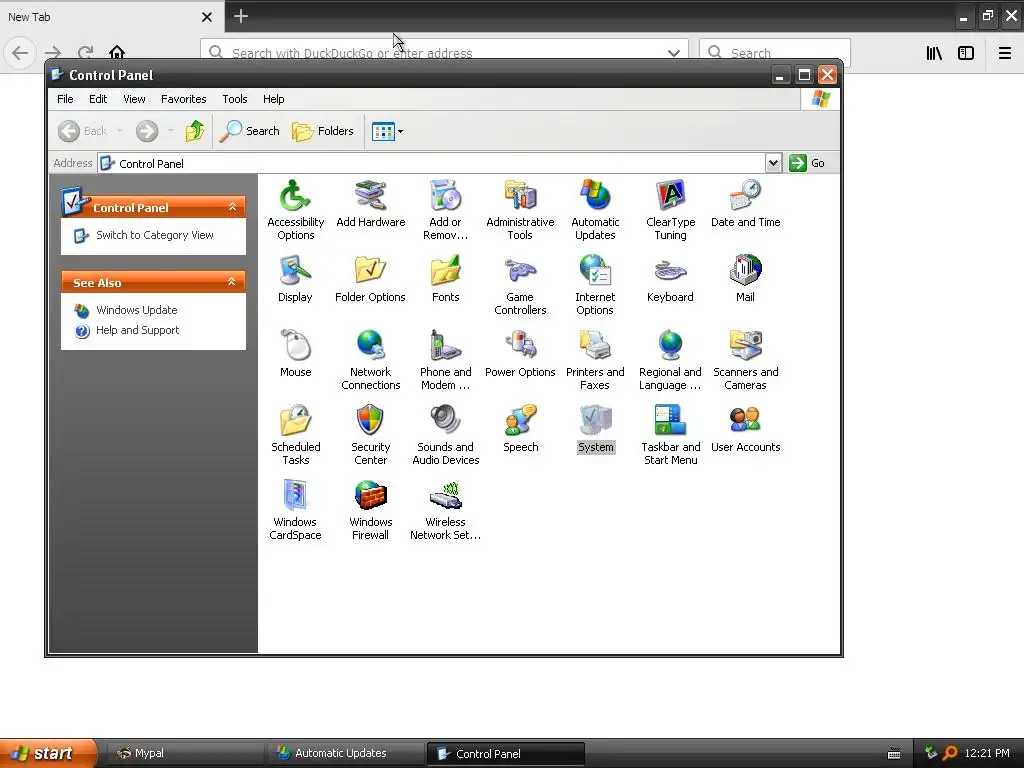Switch to Automatic Updates taskbar button
This screenshot has height=768, width=1024.
pos(345,754)
